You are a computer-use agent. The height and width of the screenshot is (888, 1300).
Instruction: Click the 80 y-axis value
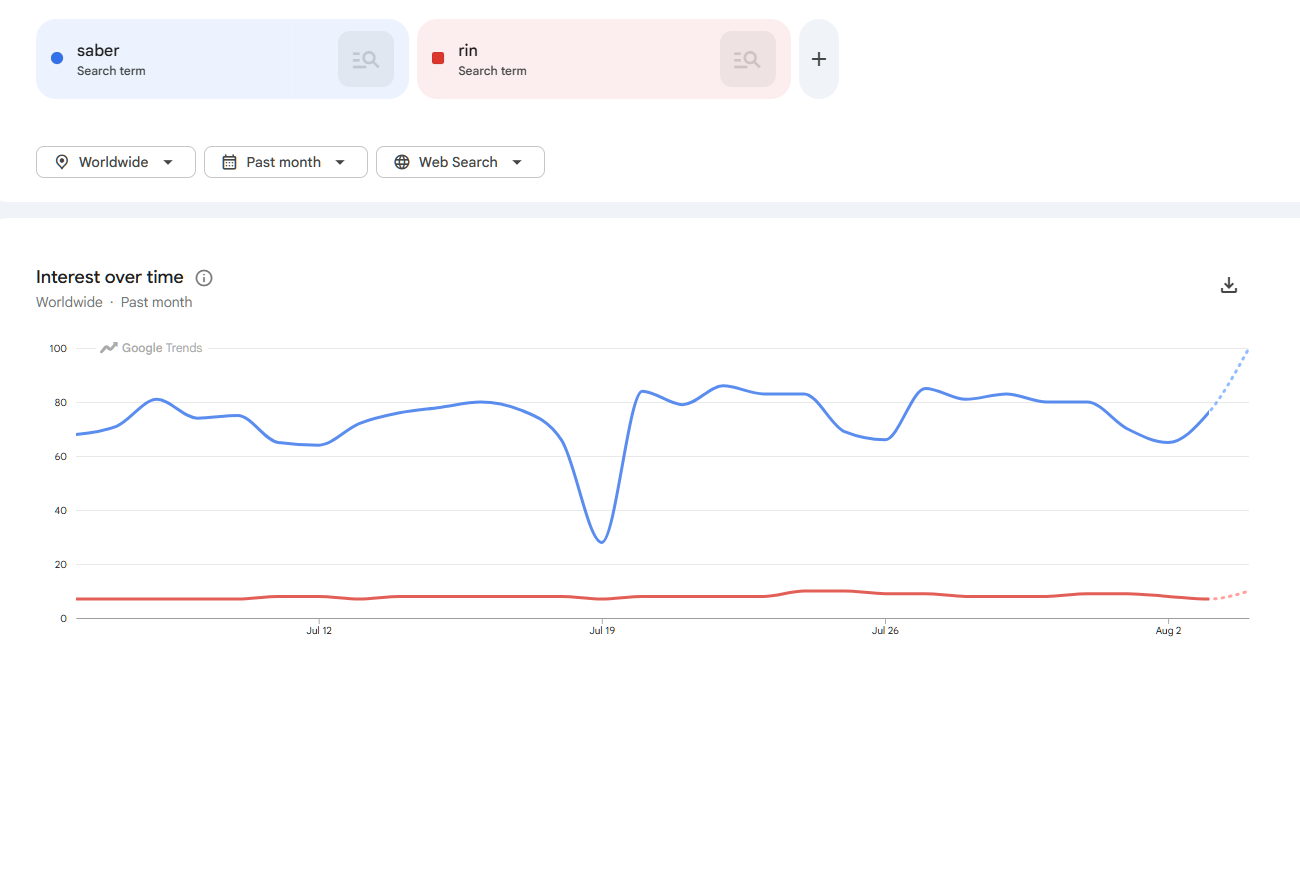[x=60, y=402]
